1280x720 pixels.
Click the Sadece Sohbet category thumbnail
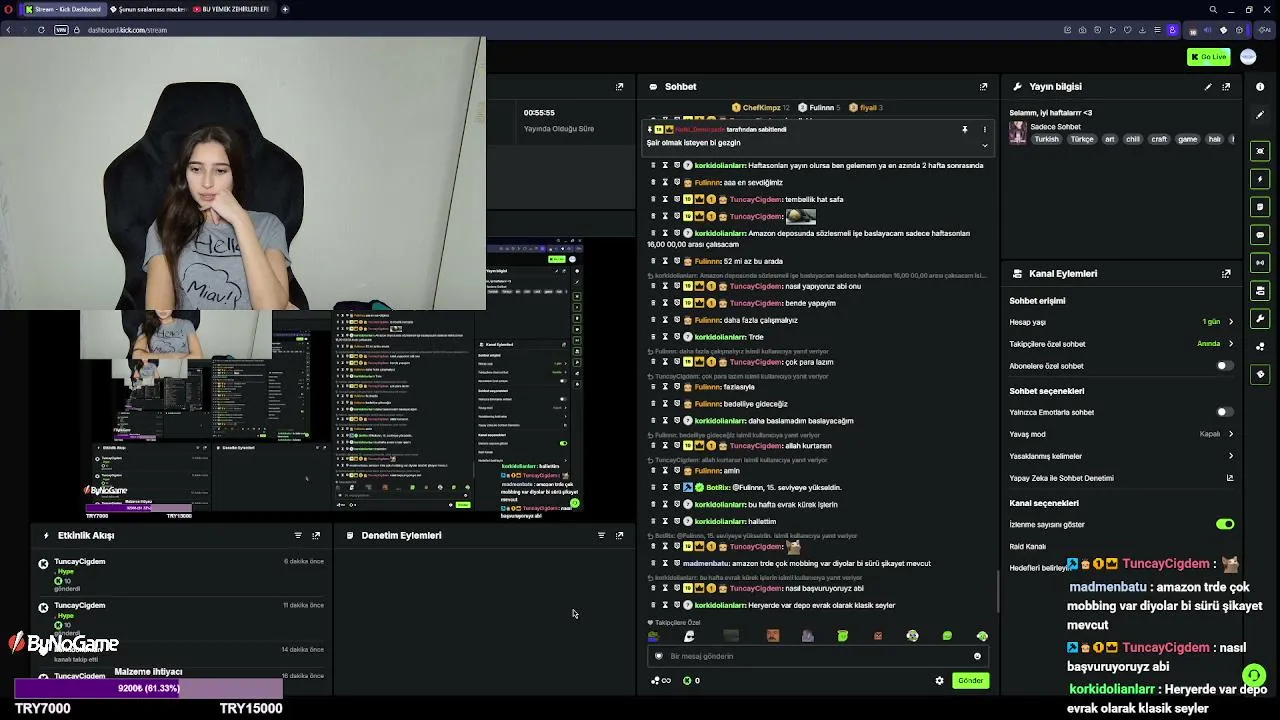click(1017, 133)
